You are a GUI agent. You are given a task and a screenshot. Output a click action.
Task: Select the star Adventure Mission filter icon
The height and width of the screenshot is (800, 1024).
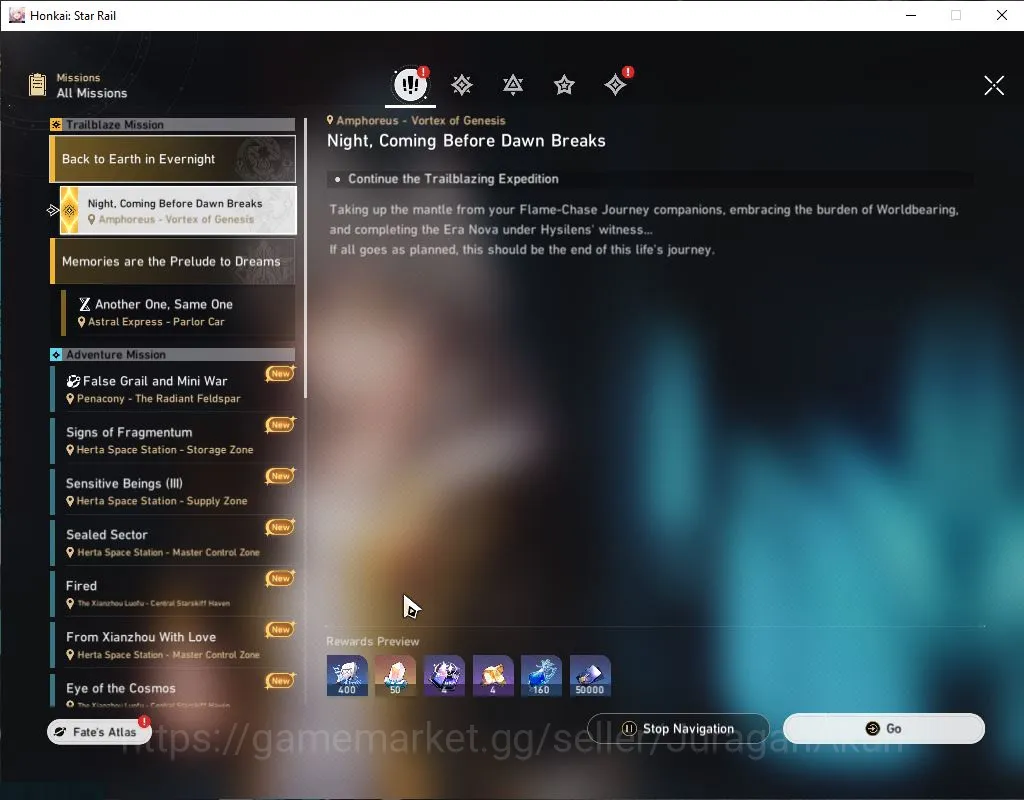click(564, 85)
